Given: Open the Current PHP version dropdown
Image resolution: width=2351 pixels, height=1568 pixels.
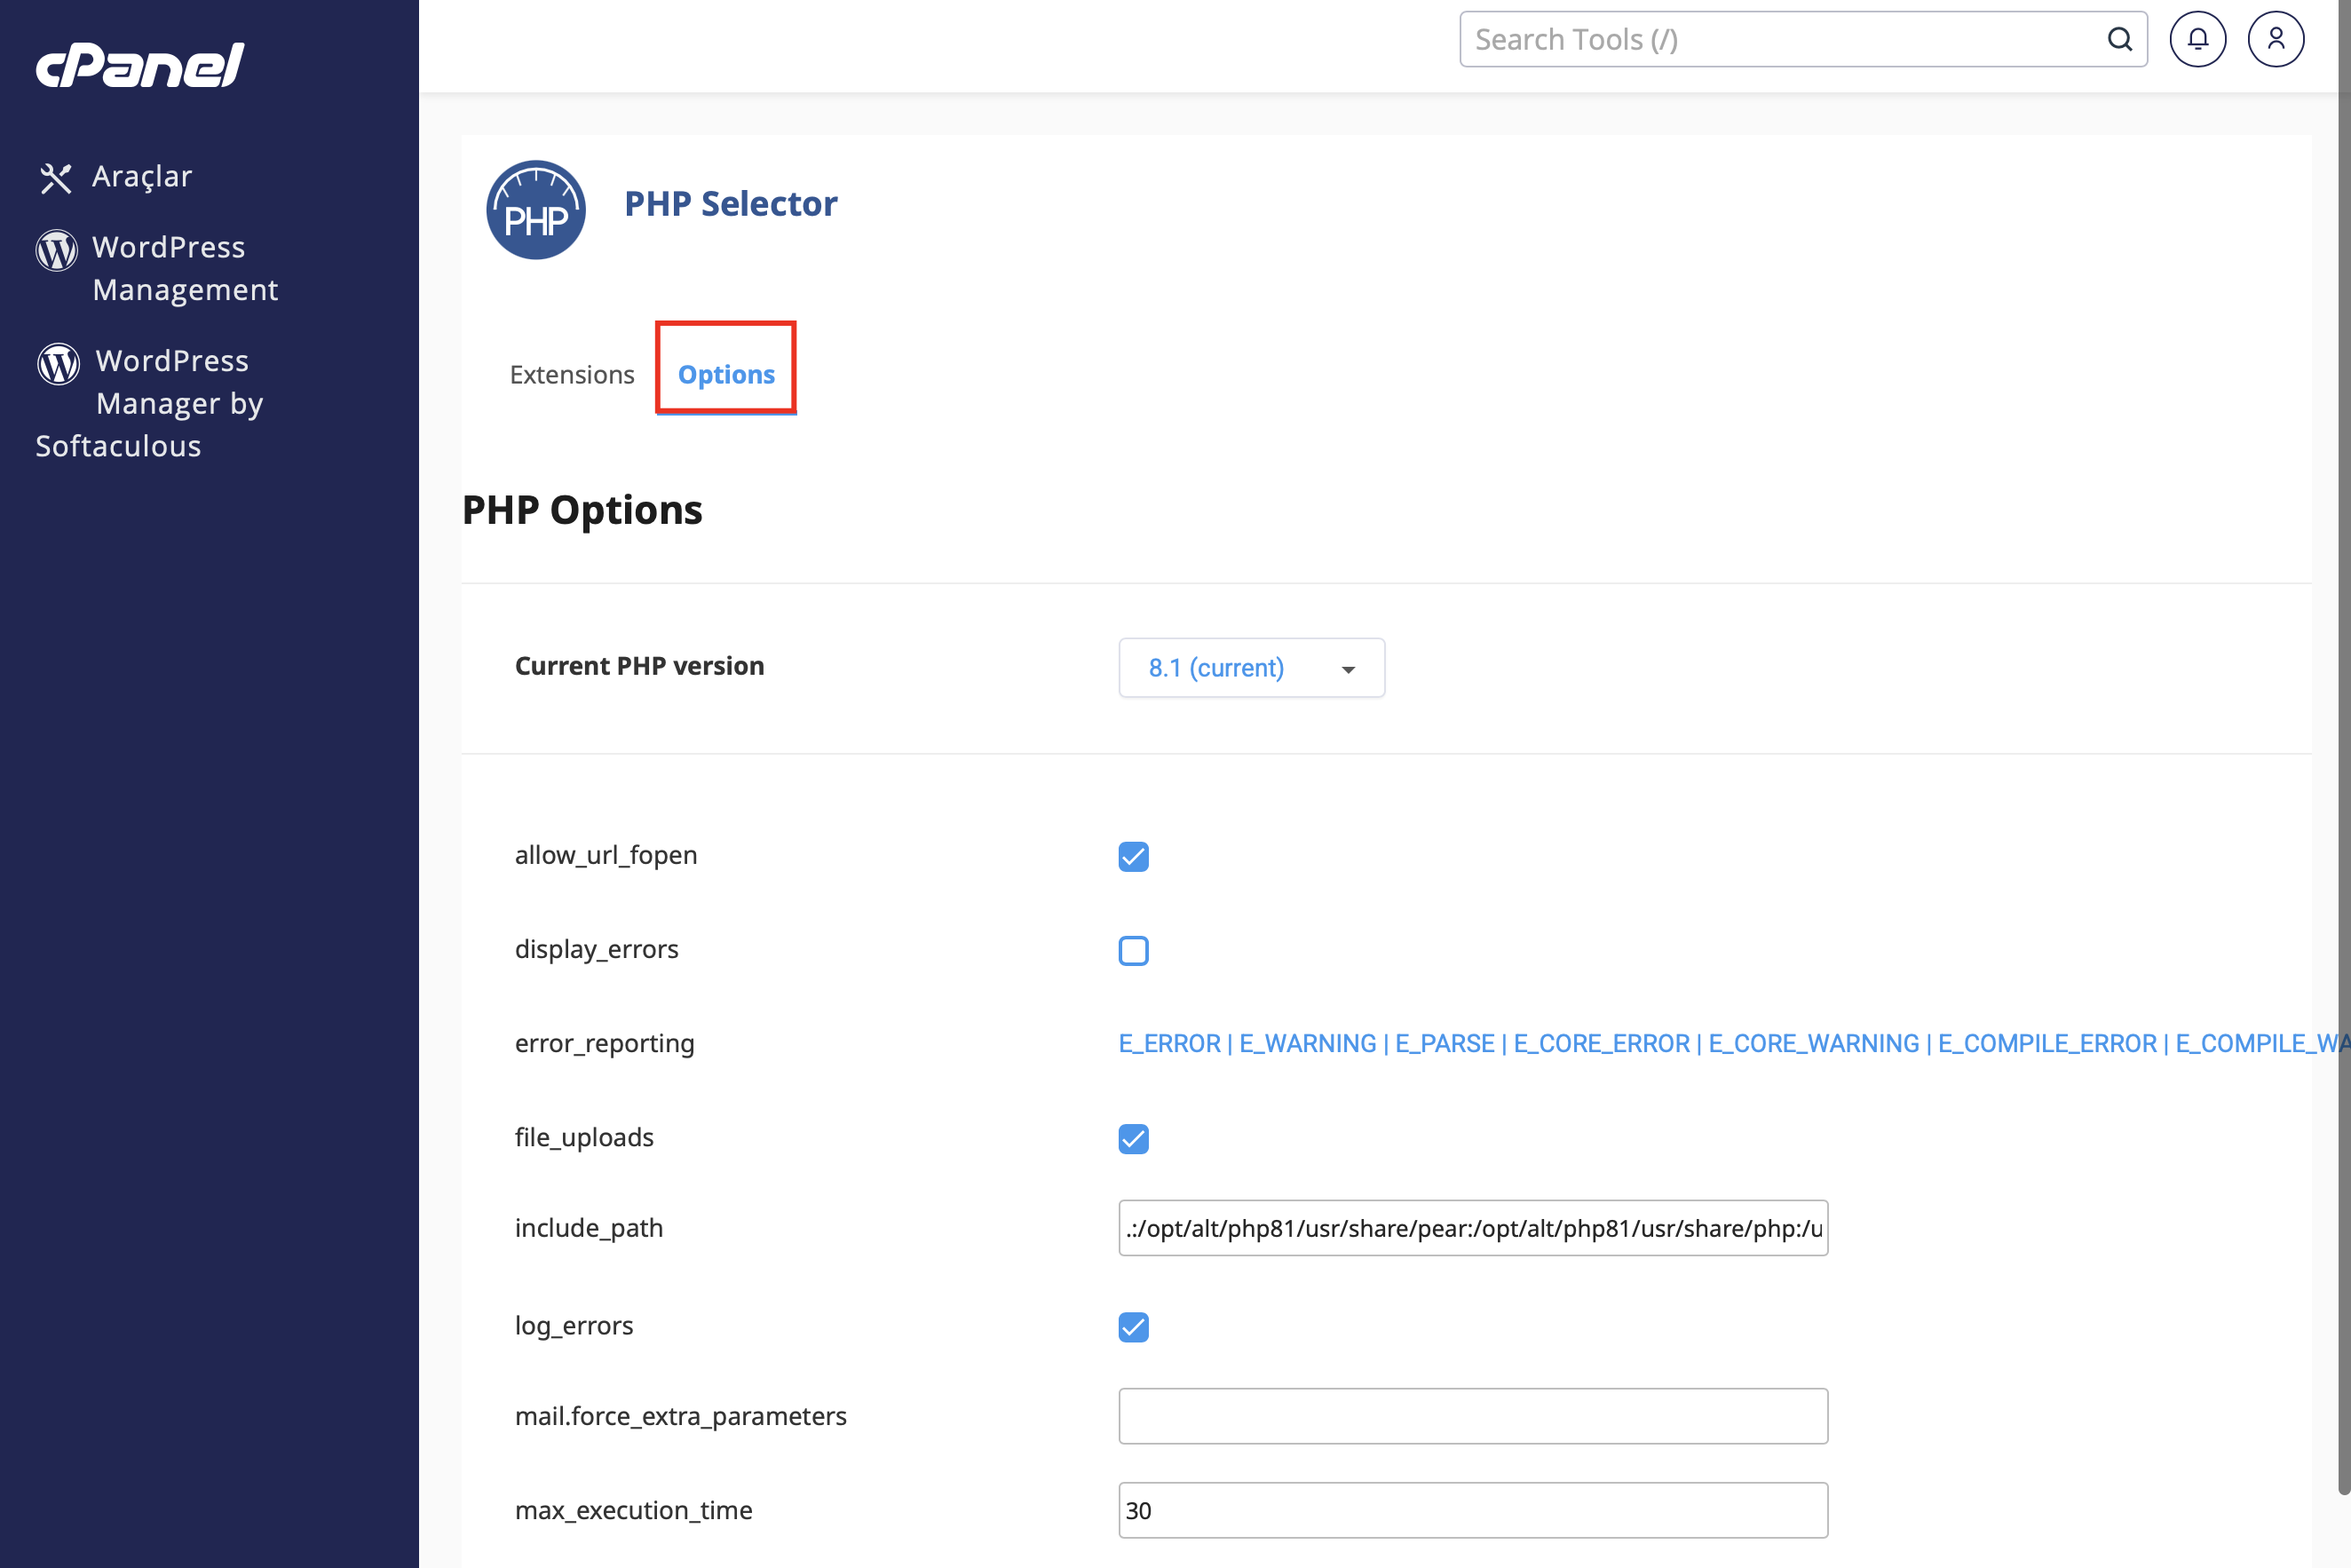Looking at the screenshot, I should pyautogui.click(x=1251, y=667).
